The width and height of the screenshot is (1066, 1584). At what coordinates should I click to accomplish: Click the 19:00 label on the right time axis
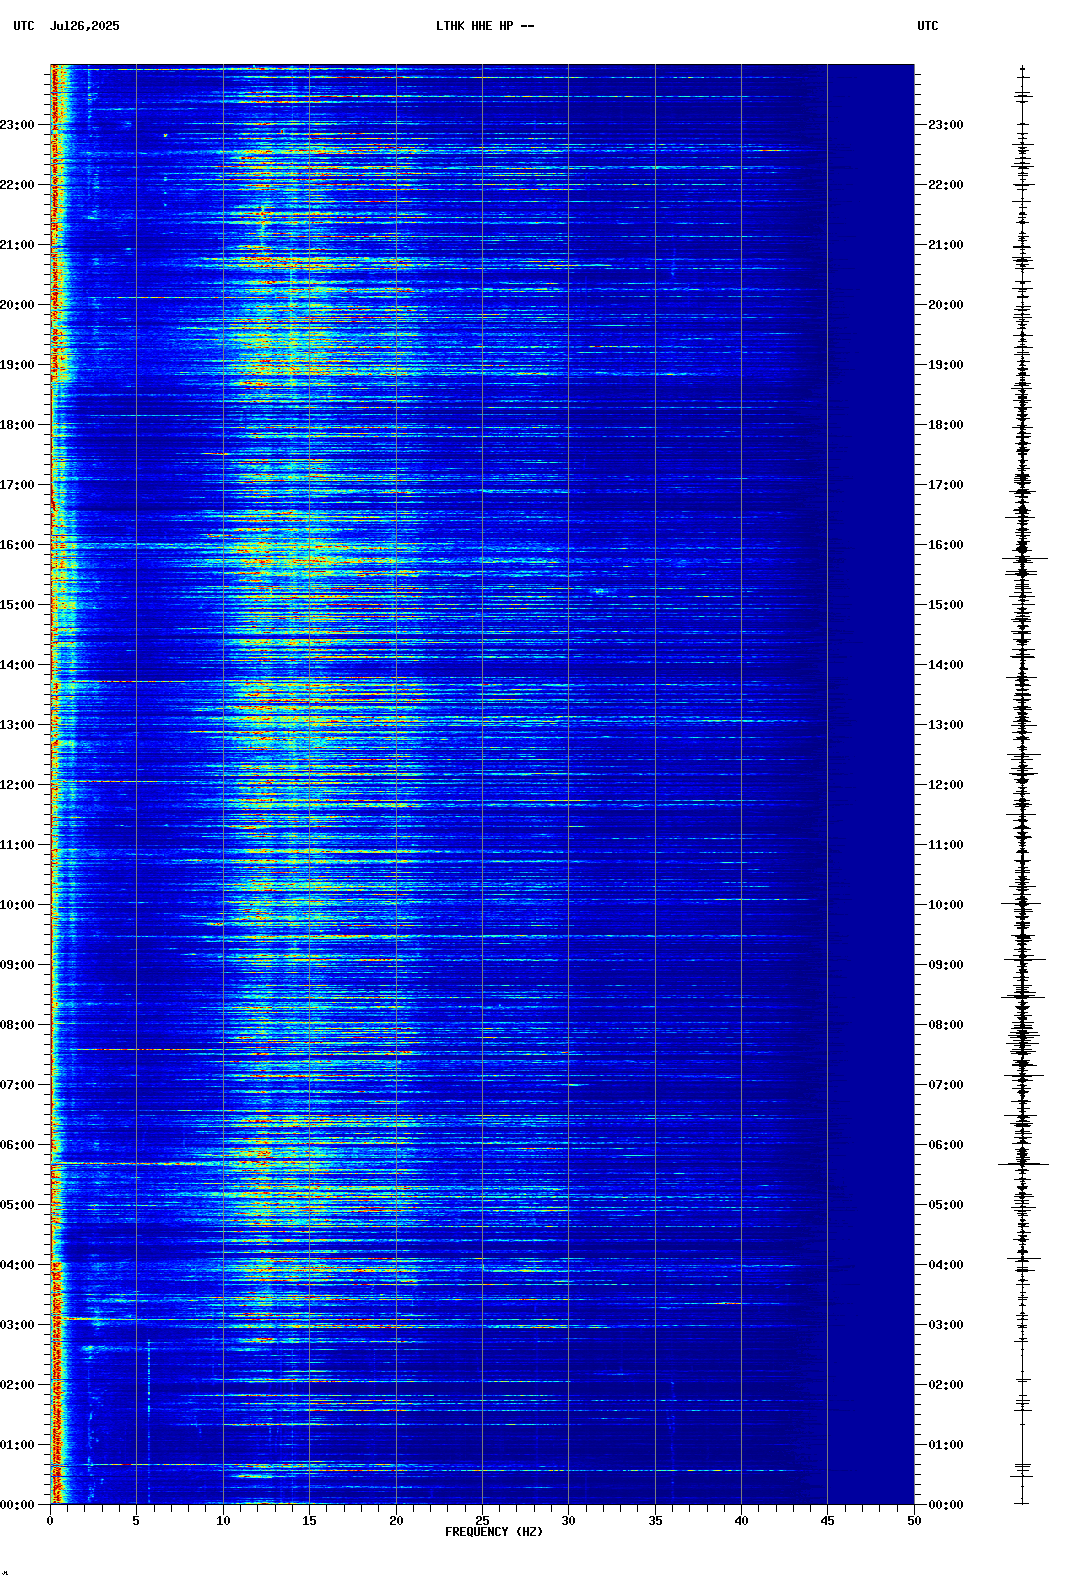[946, 365]
